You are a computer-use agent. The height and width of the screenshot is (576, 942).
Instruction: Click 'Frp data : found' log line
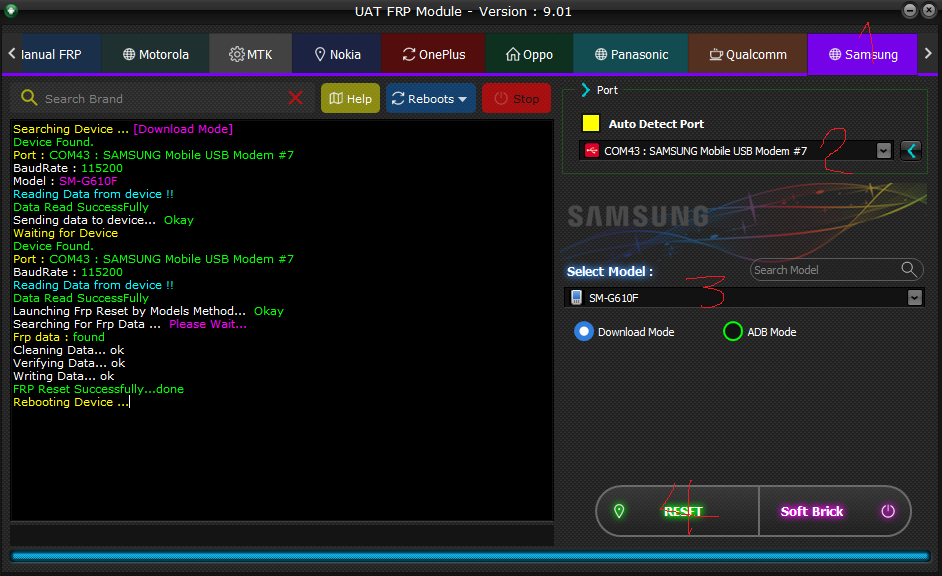point(59,338)
